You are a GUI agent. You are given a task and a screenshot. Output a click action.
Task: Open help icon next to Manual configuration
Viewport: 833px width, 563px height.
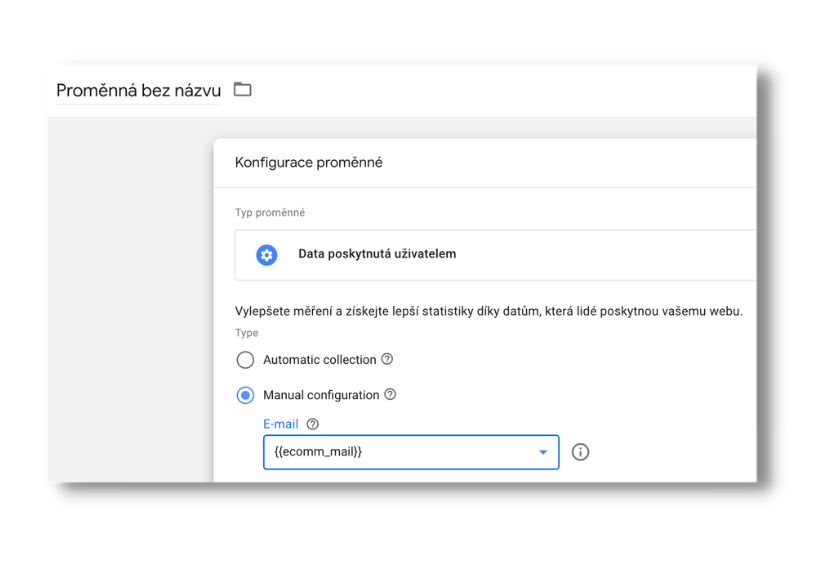click(x=390, y=395)
